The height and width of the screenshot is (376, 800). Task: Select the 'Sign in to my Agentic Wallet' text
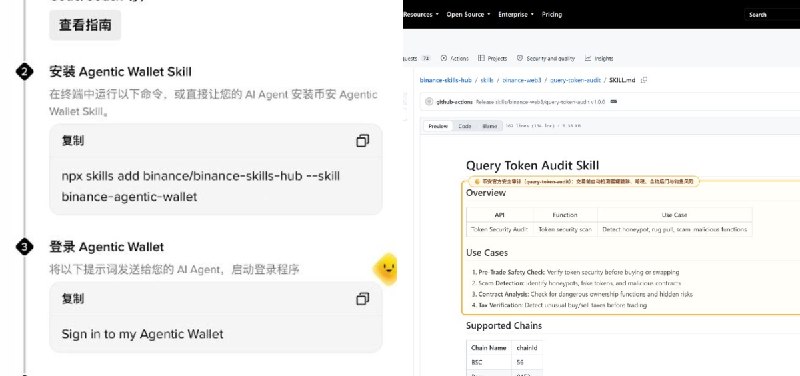click(142, 334)
